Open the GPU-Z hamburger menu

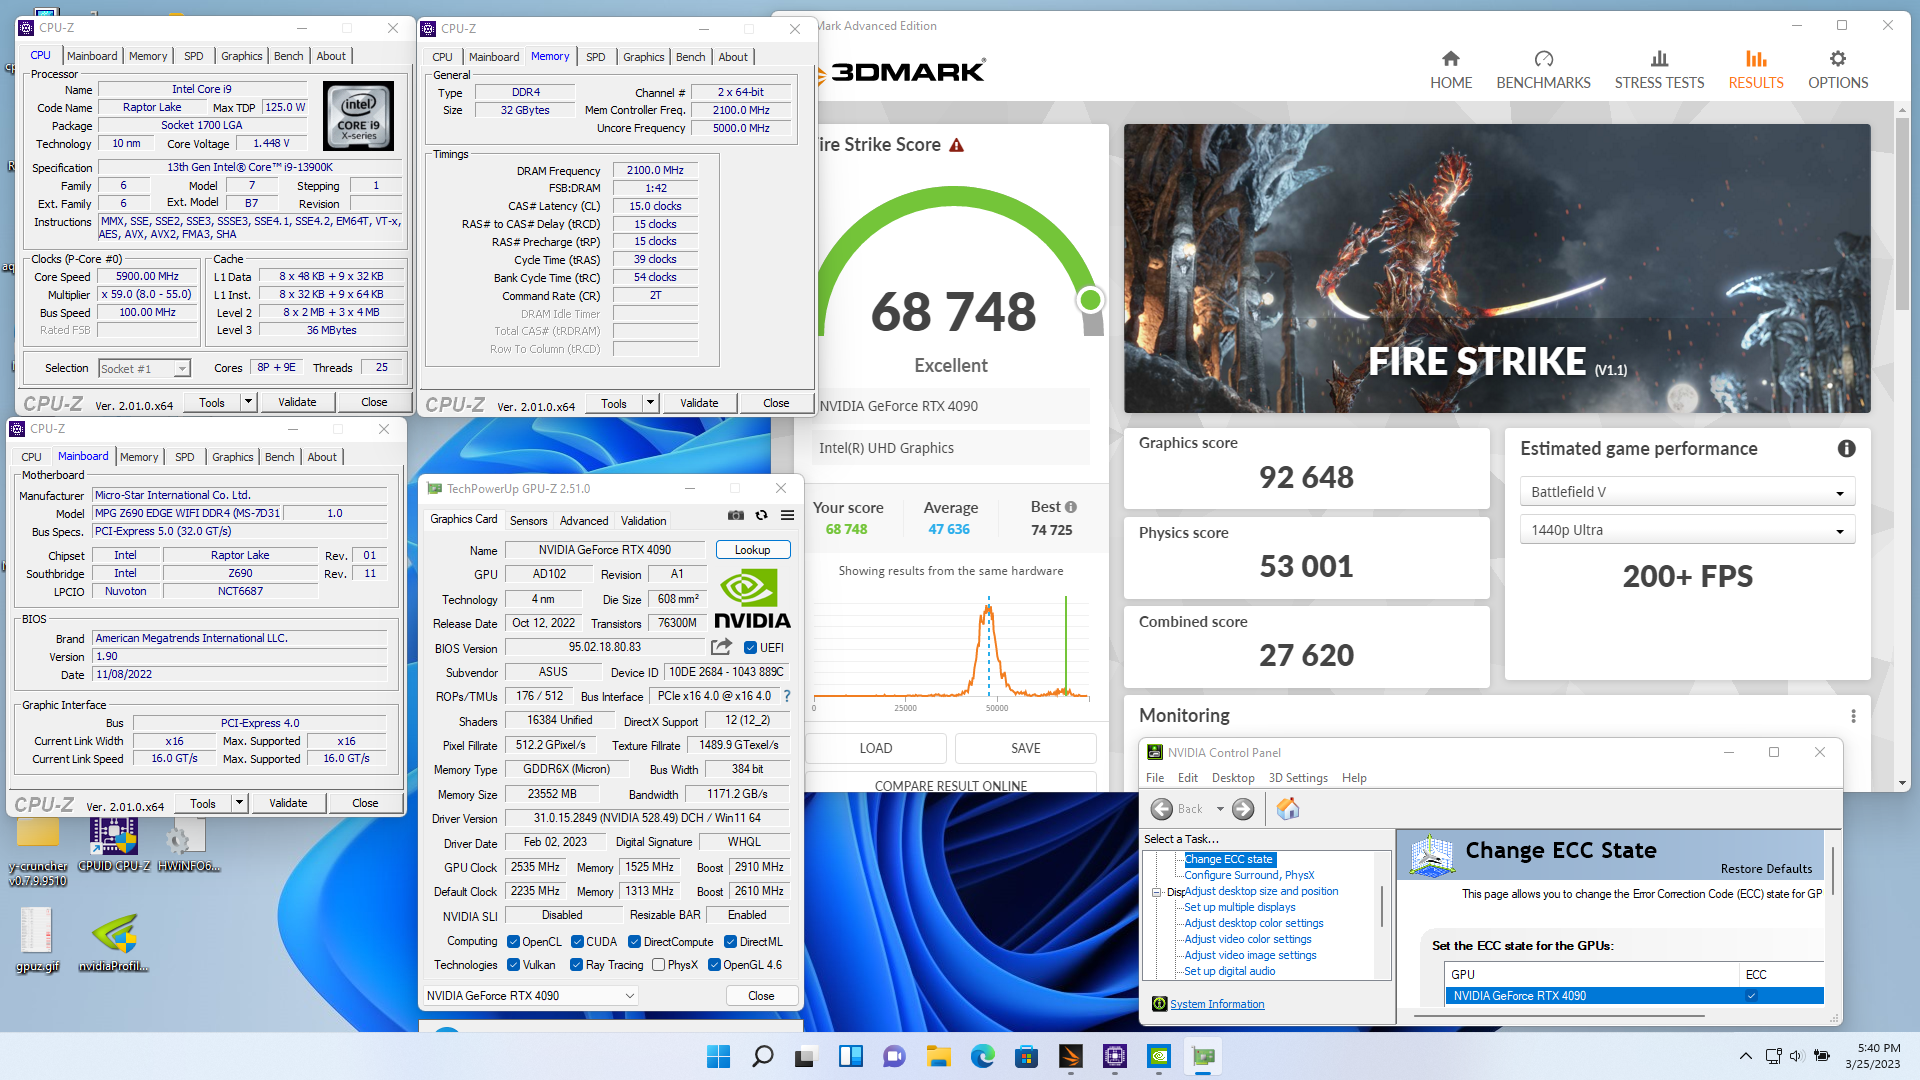787,515
